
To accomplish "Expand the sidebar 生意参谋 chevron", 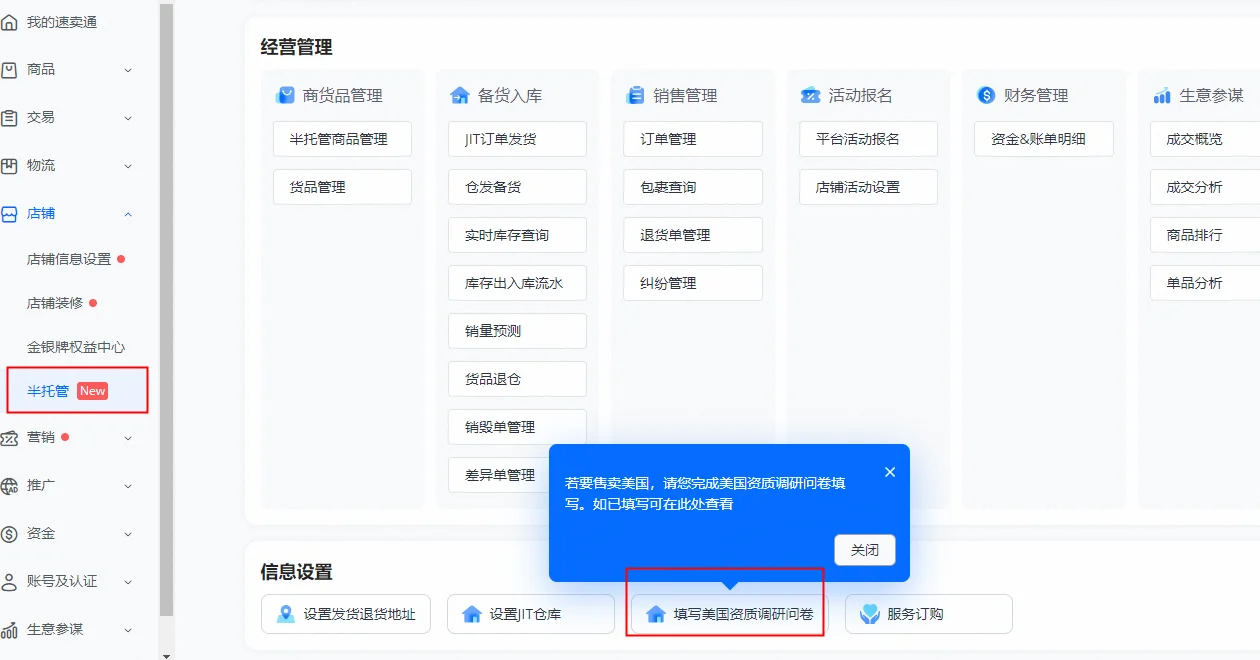I will click(128, 630).
